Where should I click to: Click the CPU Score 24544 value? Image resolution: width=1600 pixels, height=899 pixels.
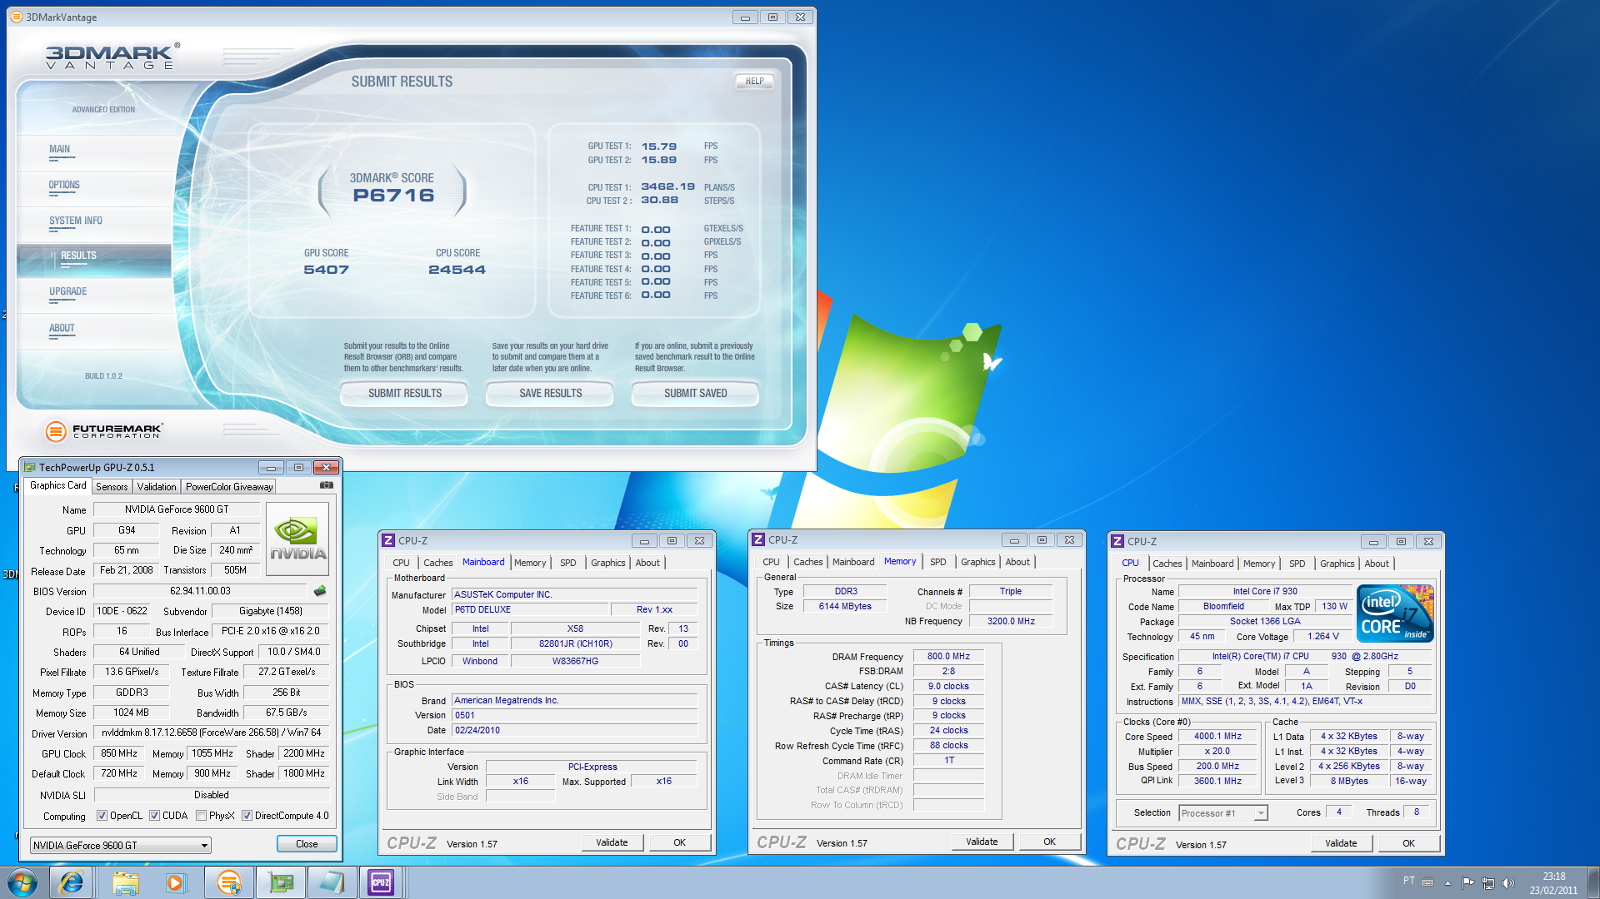coord(457,270)
